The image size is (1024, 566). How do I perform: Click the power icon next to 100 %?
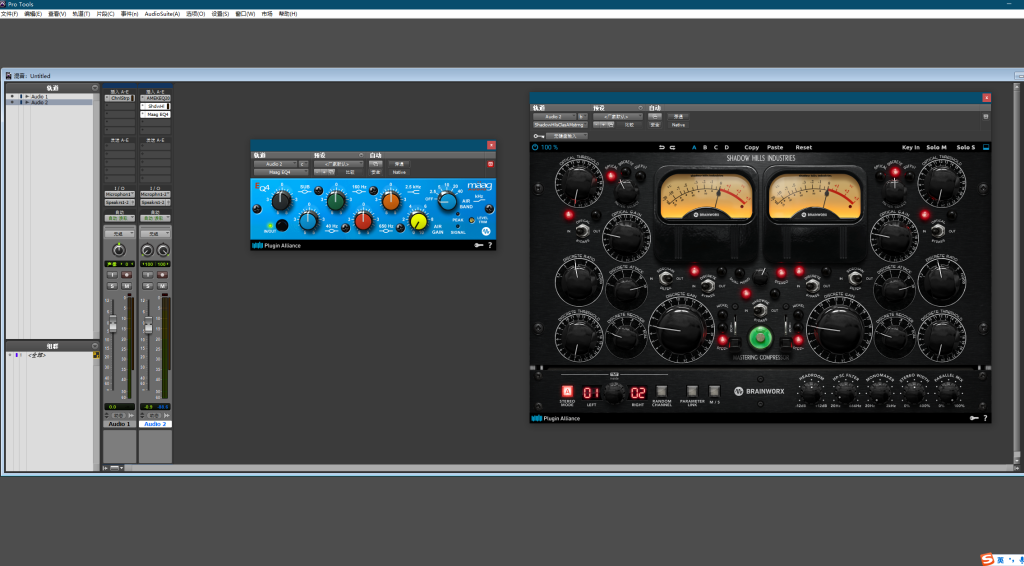[535, 148]
